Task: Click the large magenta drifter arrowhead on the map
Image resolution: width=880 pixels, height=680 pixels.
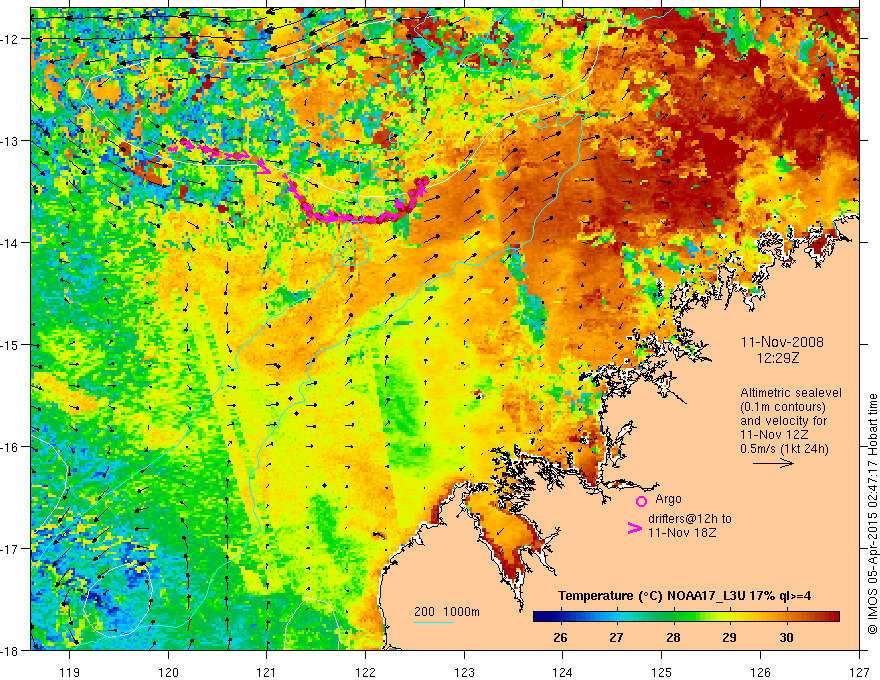Action: 264,166
